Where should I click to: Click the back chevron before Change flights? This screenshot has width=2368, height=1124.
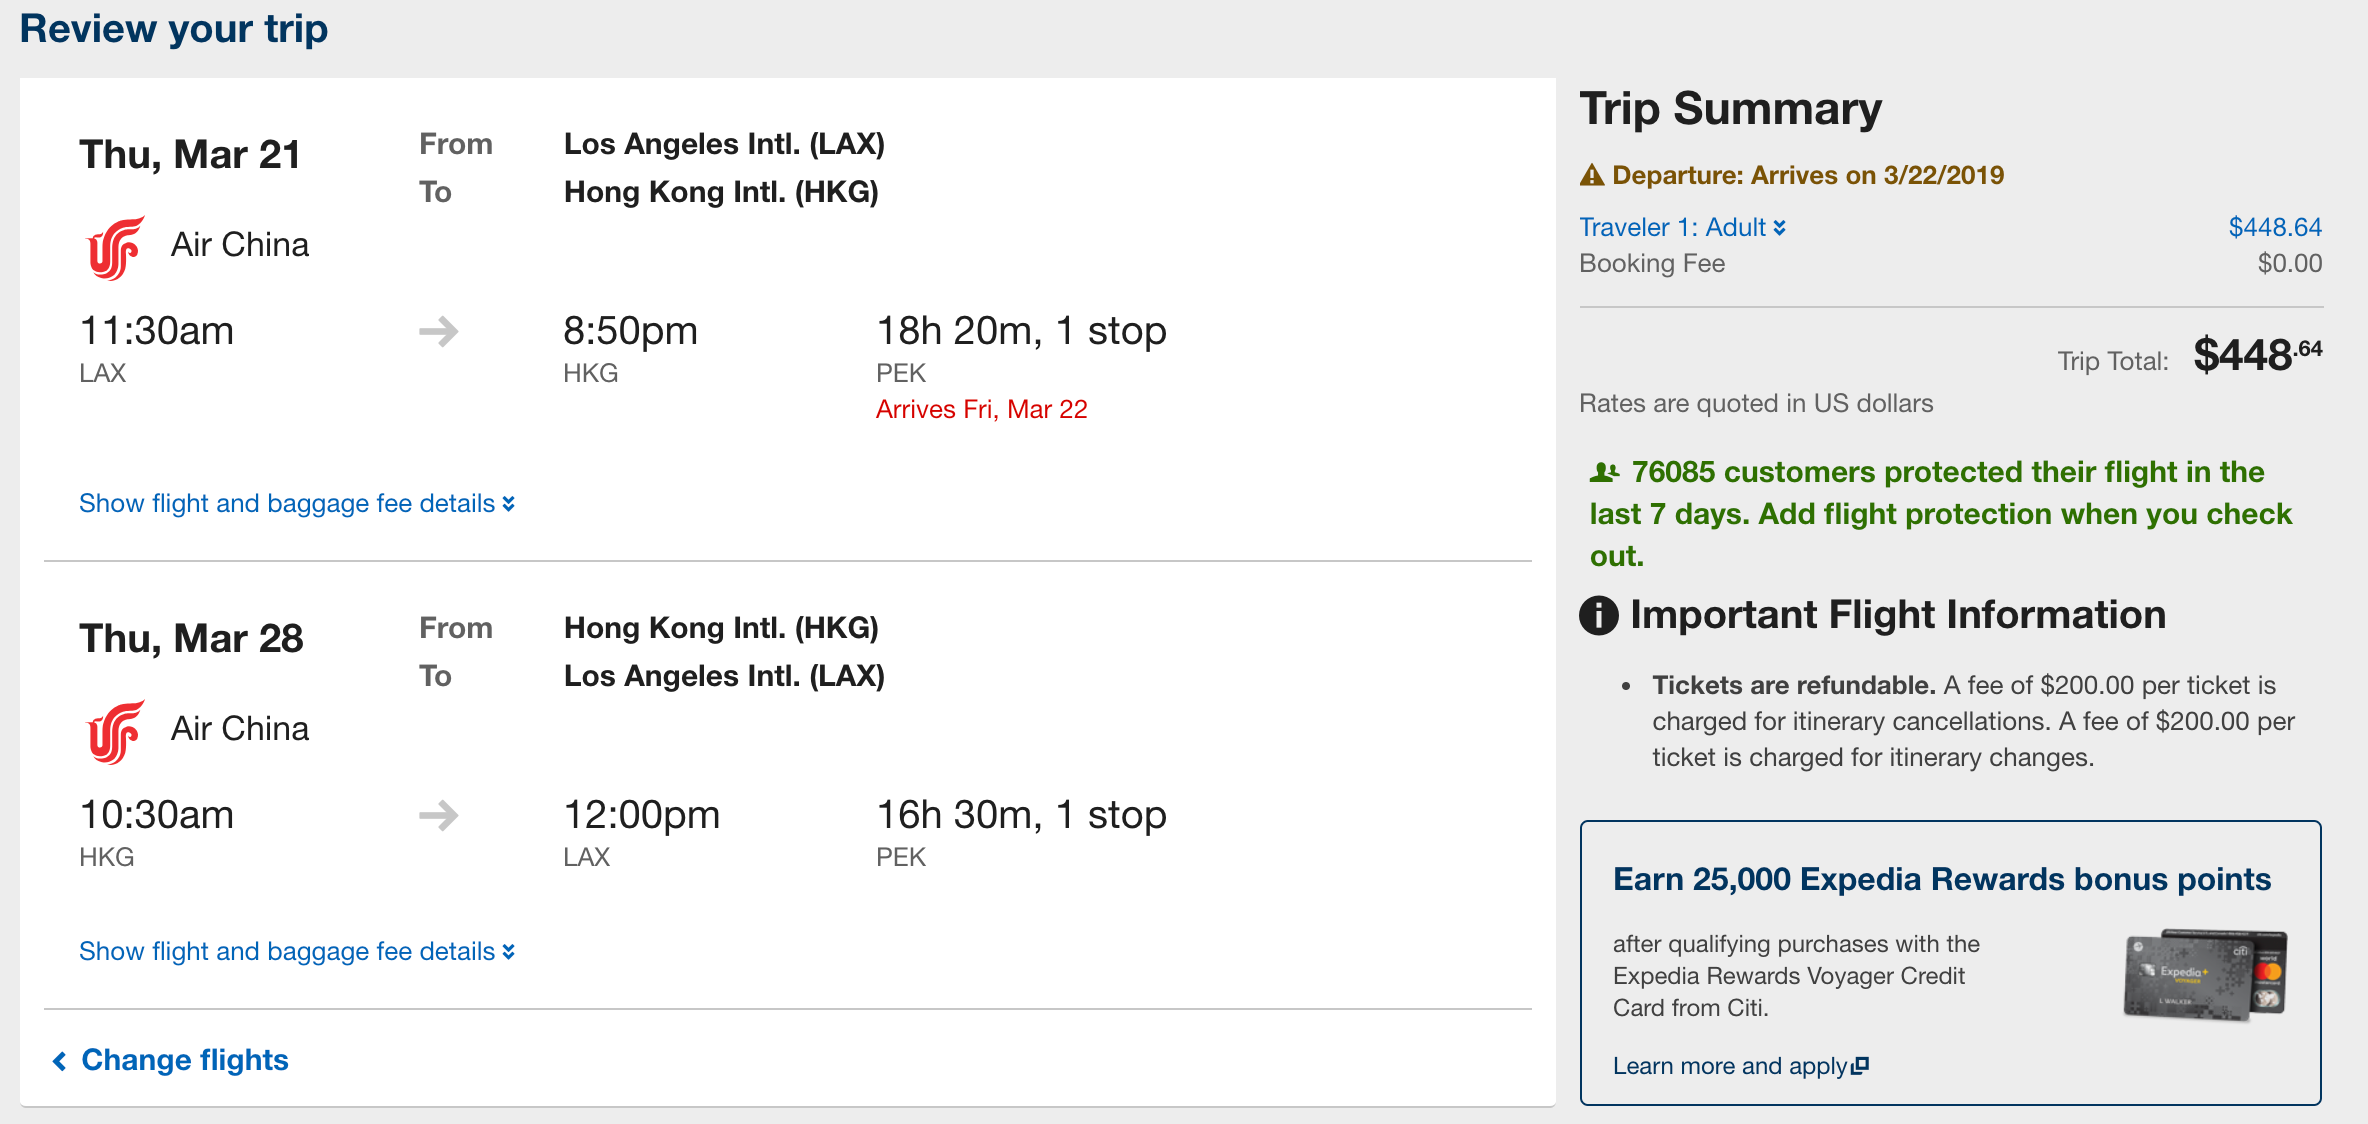point(60,1061)
